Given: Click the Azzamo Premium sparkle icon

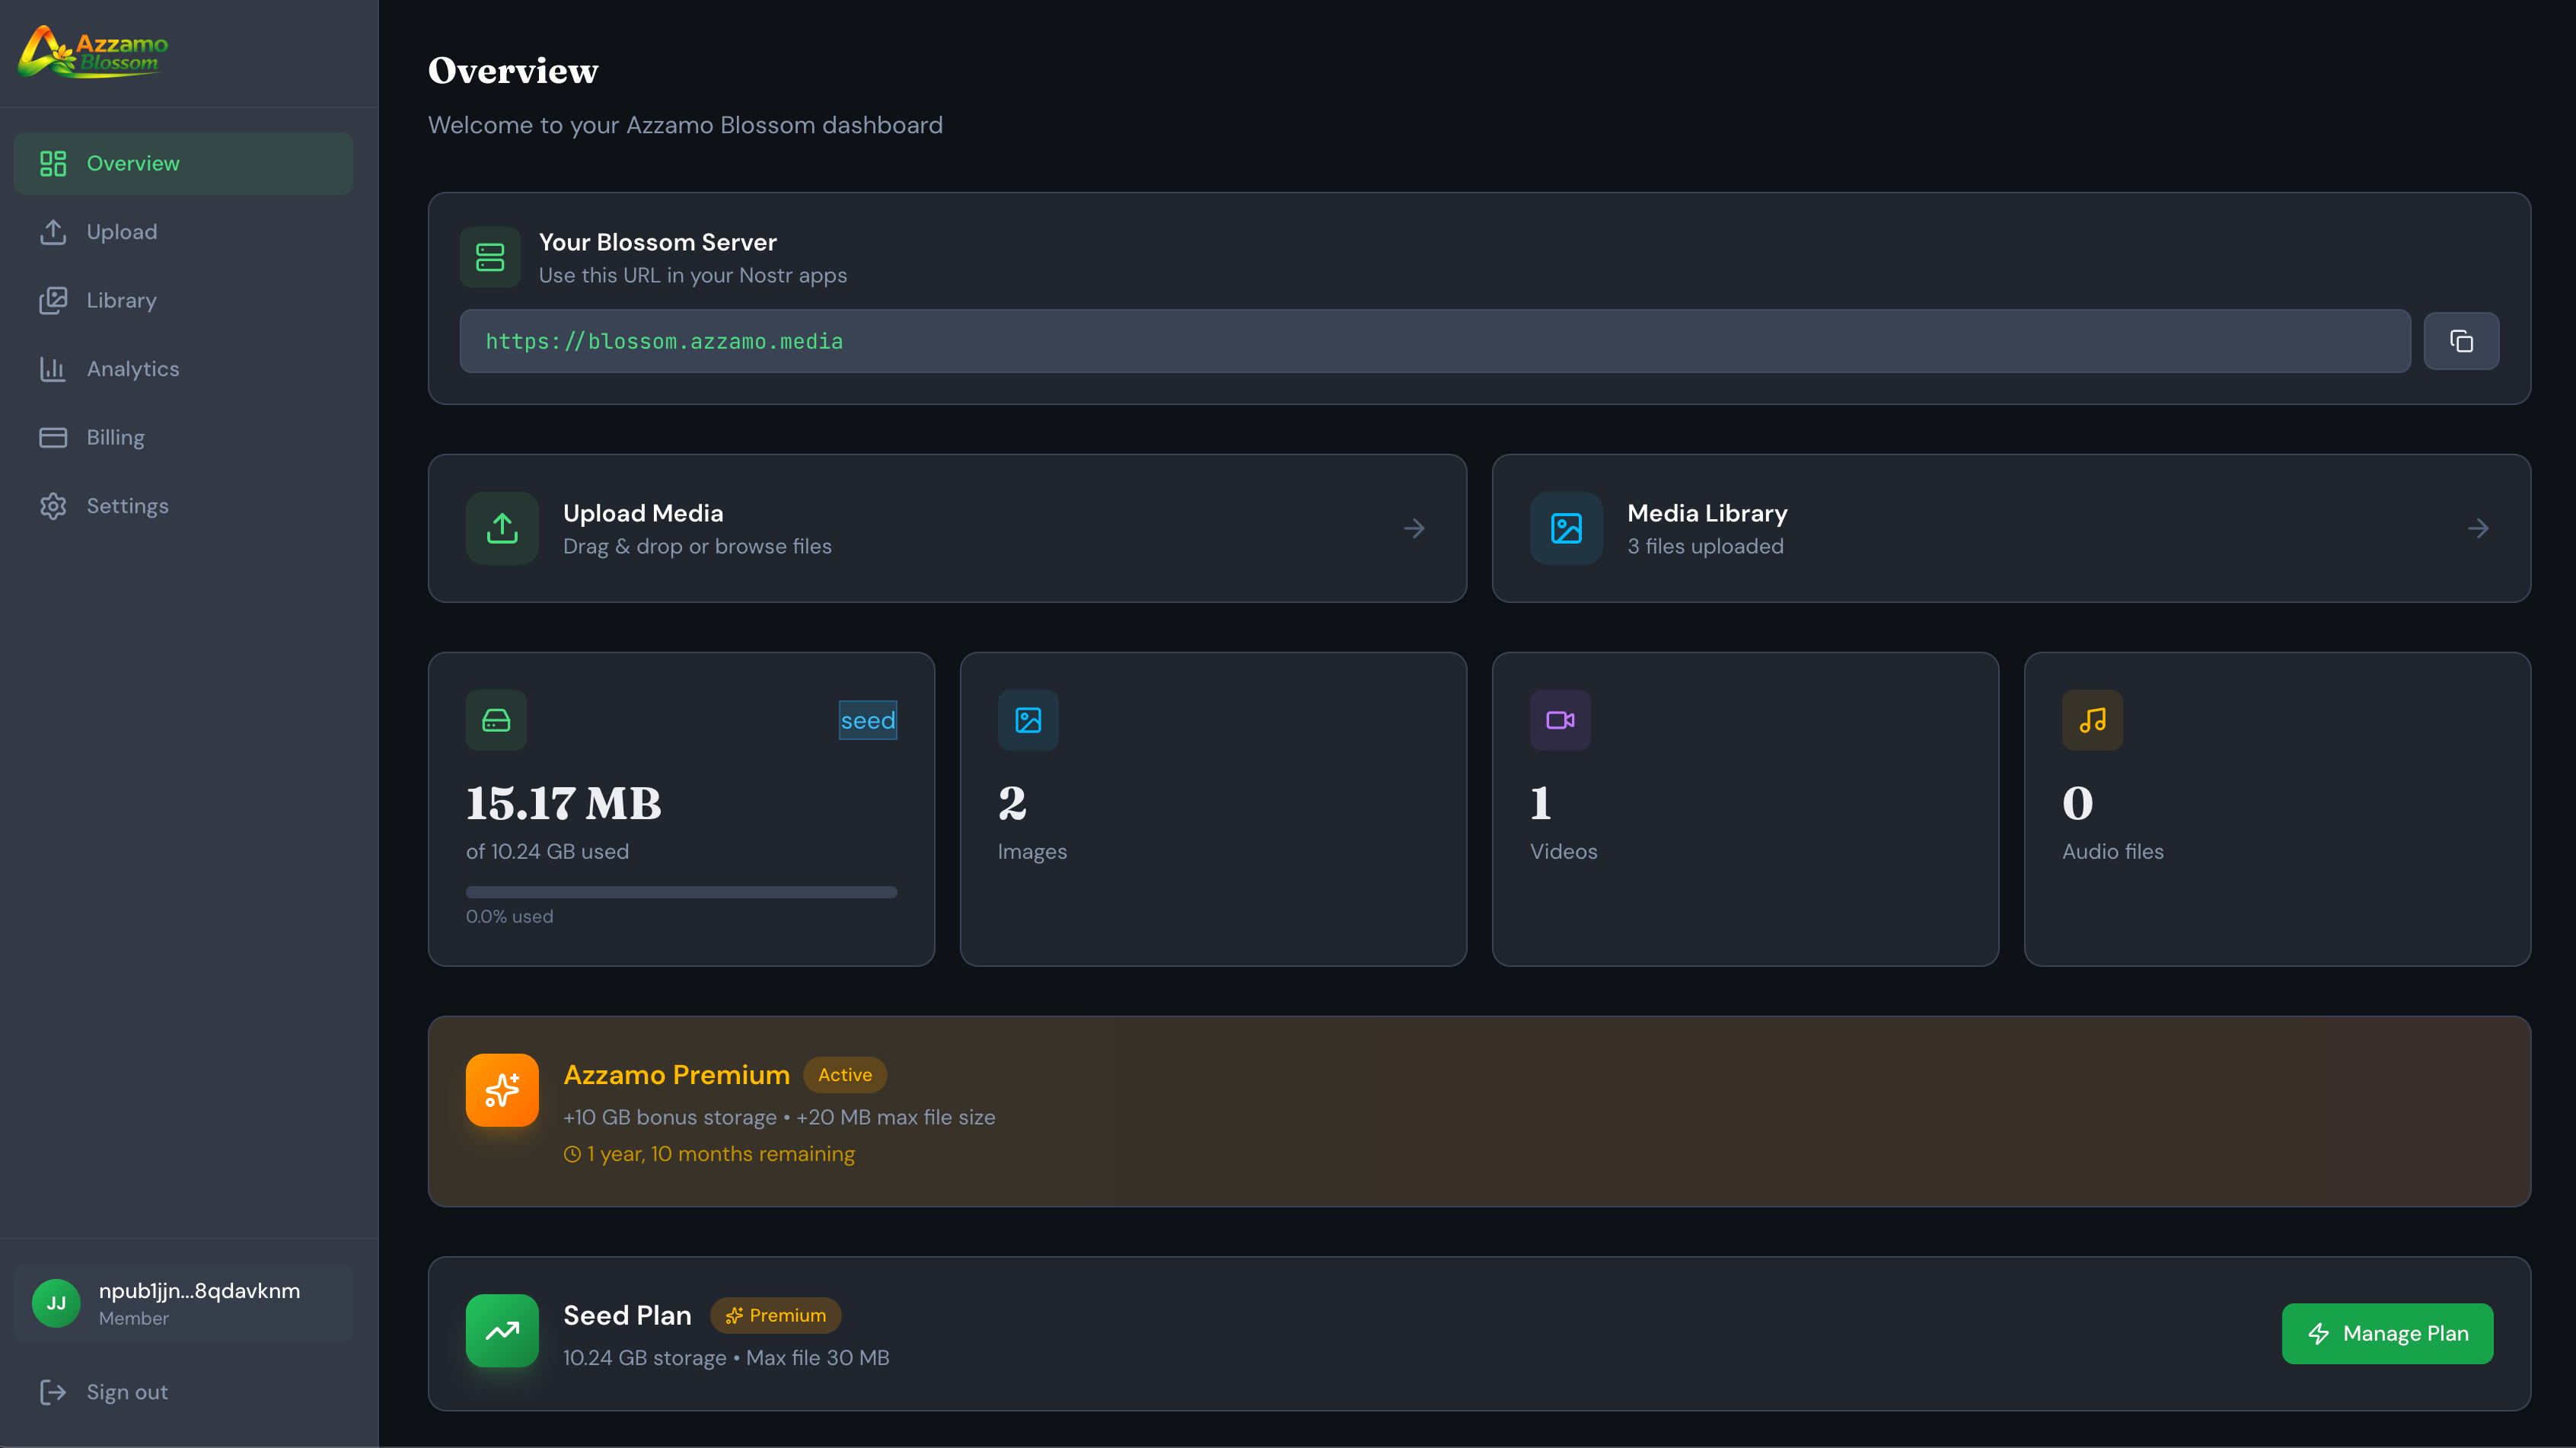Looking at the screenshot, I should coord(502,1090).
